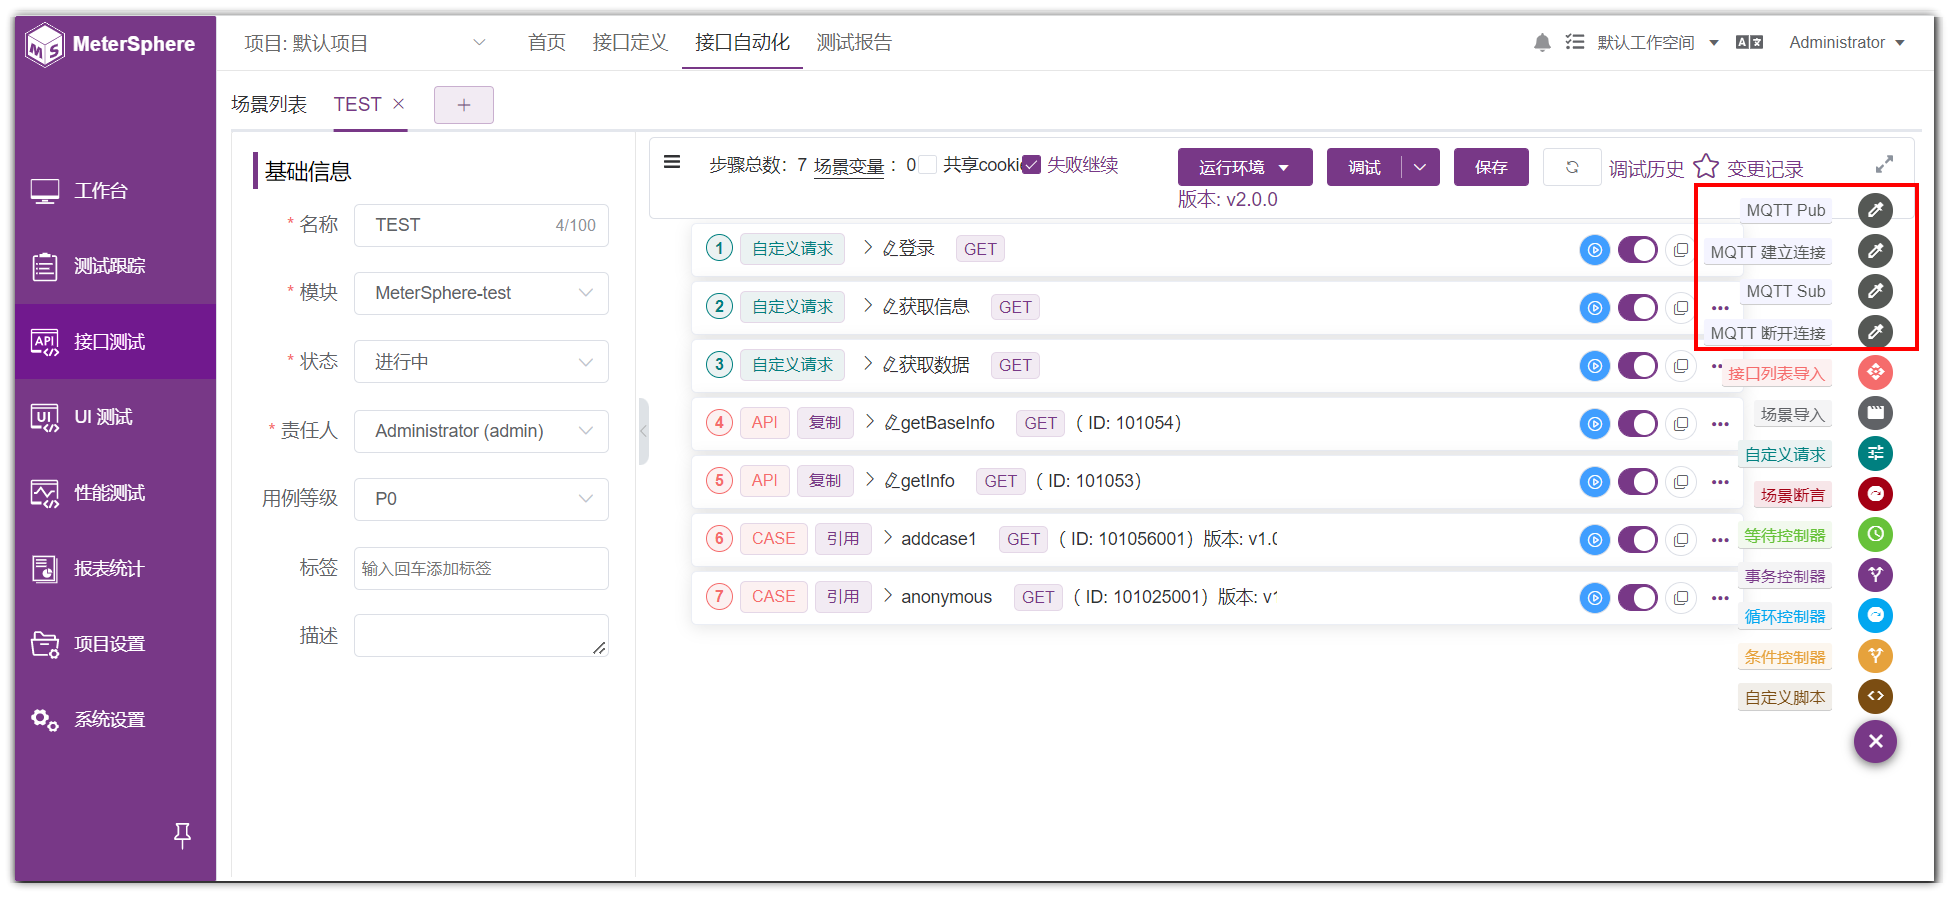Screen dimensions: 1953x900
Task: Click the blue 循环控制器 icon
Action: 1875,615
